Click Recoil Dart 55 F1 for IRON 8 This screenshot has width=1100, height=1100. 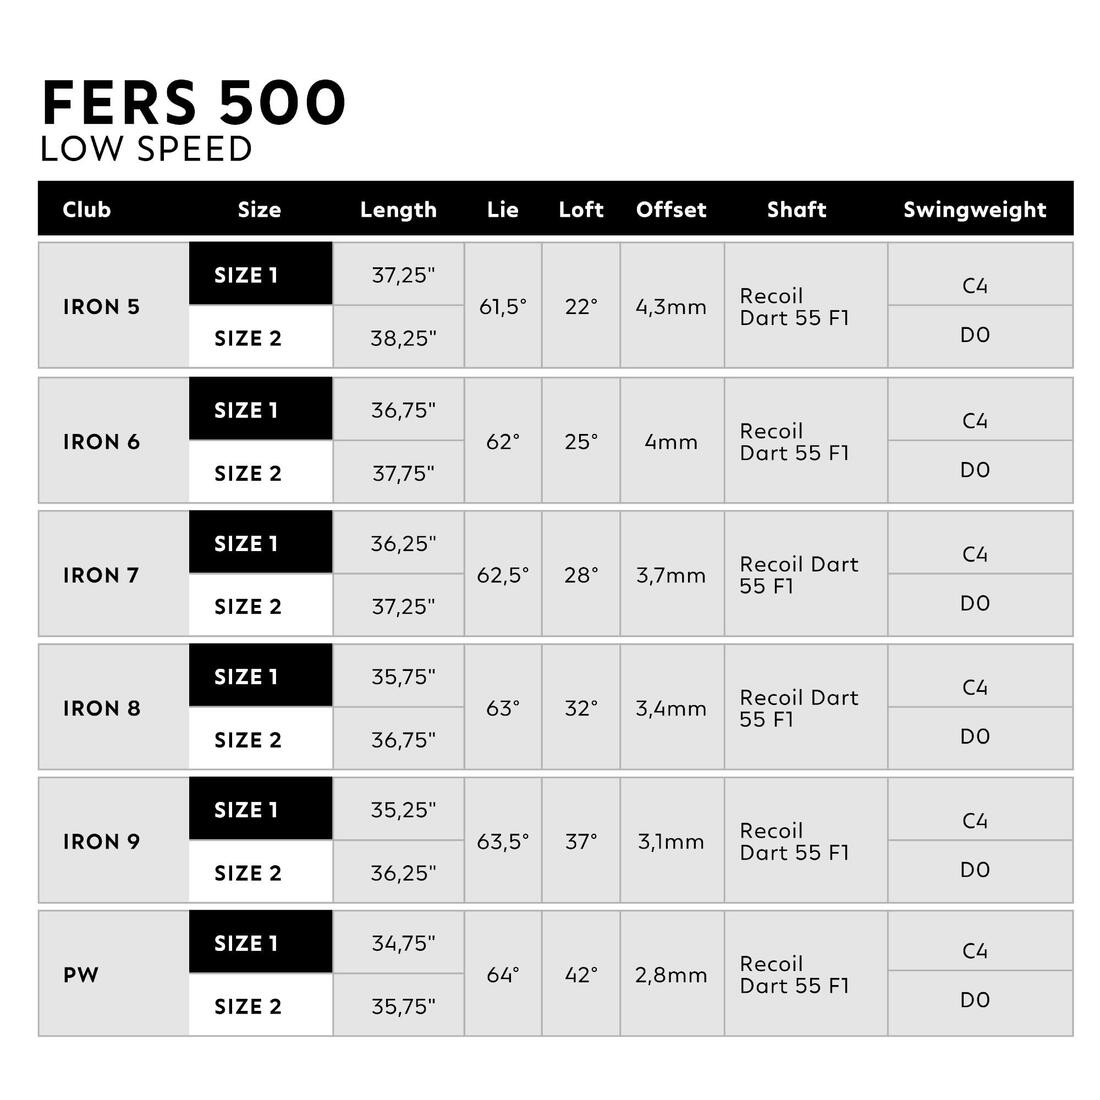pyautogui.click(x=798, y=708)
